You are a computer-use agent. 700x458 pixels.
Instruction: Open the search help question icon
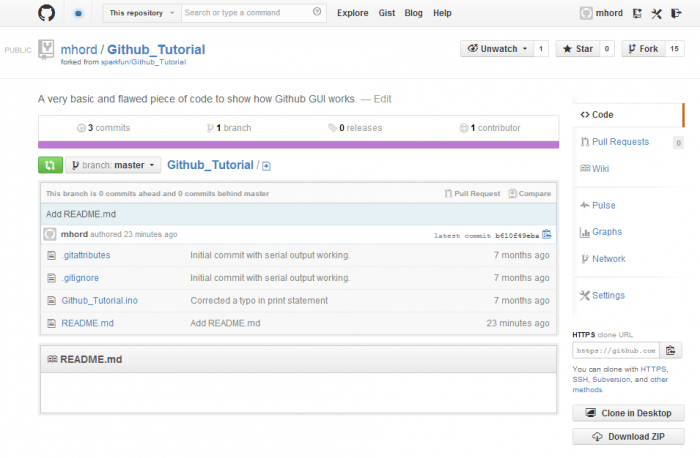[317, 12]
